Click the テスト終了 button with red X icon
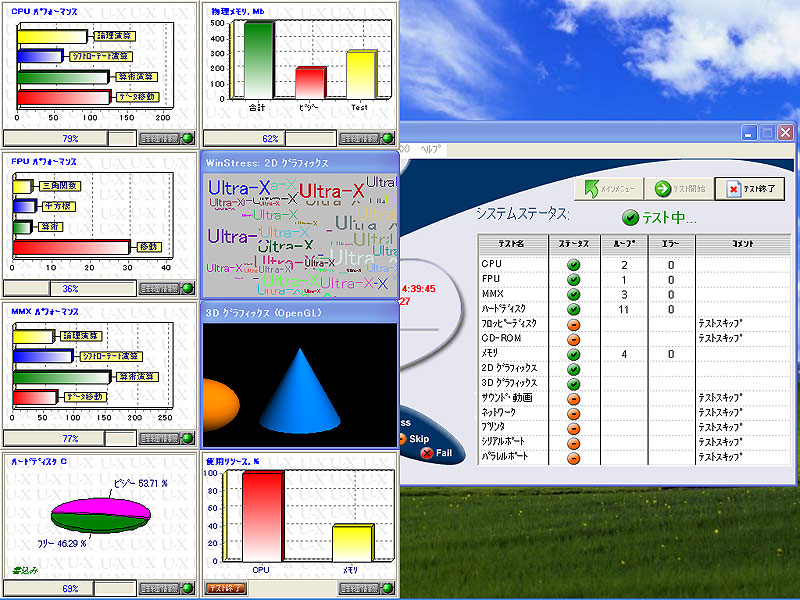 coord(750,188)
